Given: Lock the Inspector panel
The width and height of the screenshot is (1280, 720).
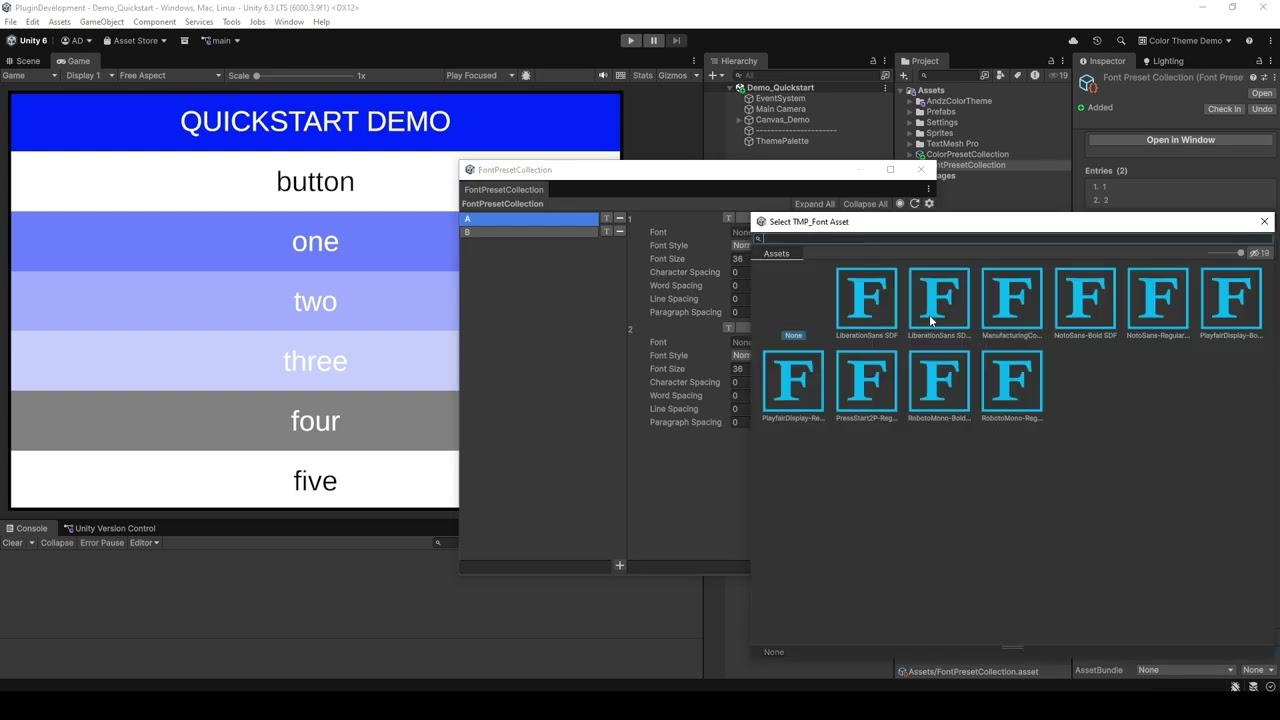Looking at the screenshot, I should point(1259,61).
